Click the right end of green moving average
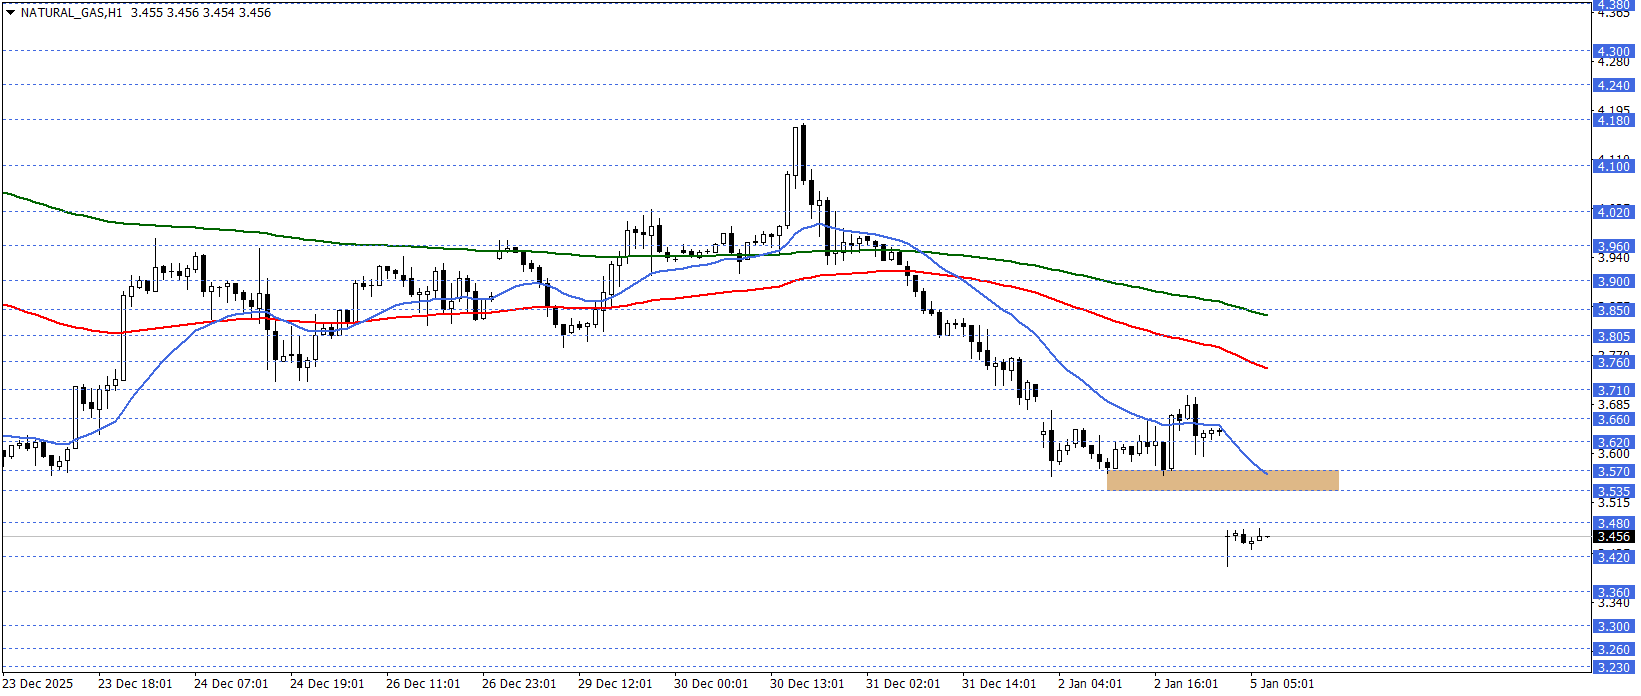This screenshot has height=696, width=1641. point(1265,314)
